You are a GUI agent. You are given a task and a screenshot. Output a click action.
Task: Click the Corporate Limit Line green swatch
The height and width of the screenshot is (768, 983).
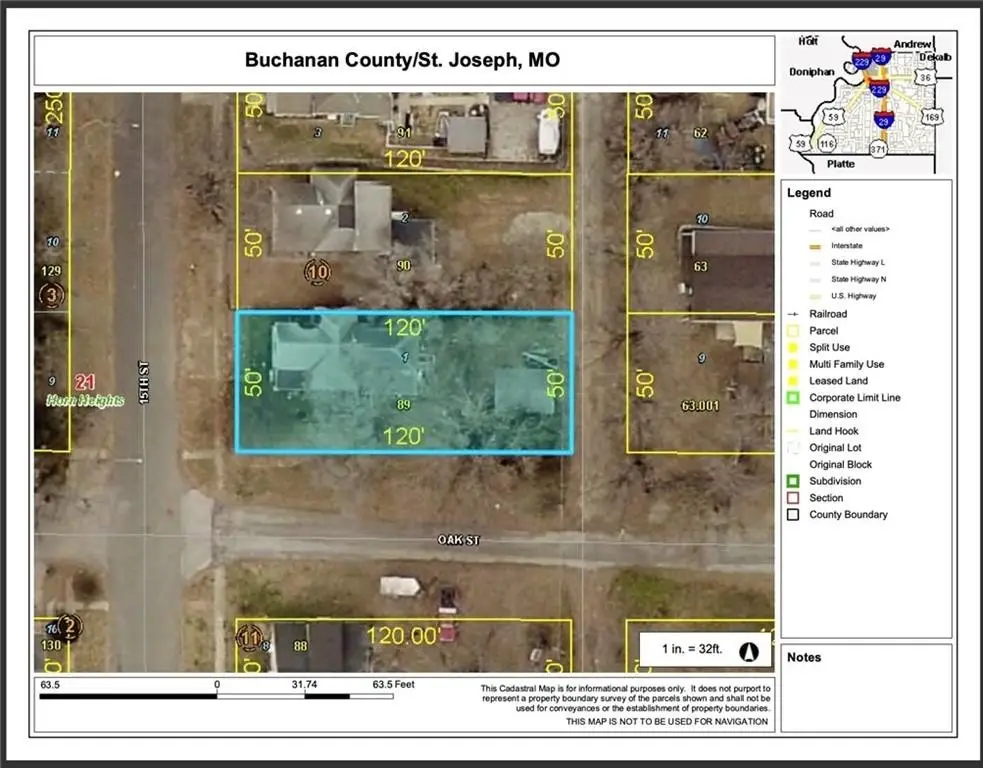click(x=792, y=398)
